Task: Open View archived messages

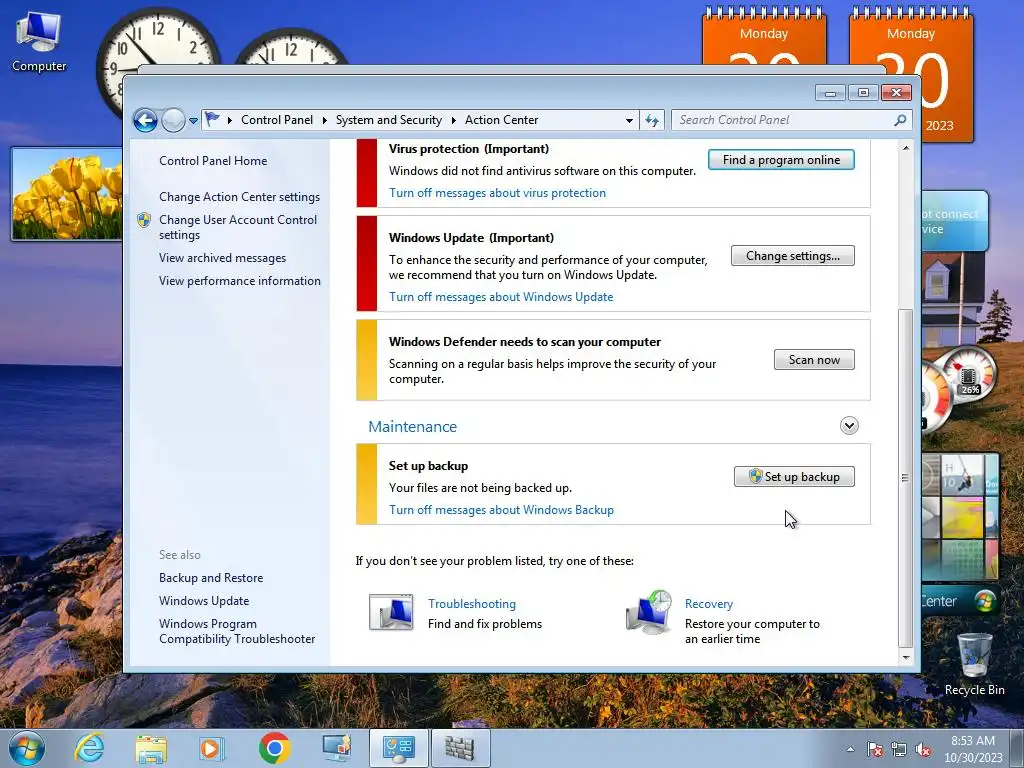Action: coord(223,258)
